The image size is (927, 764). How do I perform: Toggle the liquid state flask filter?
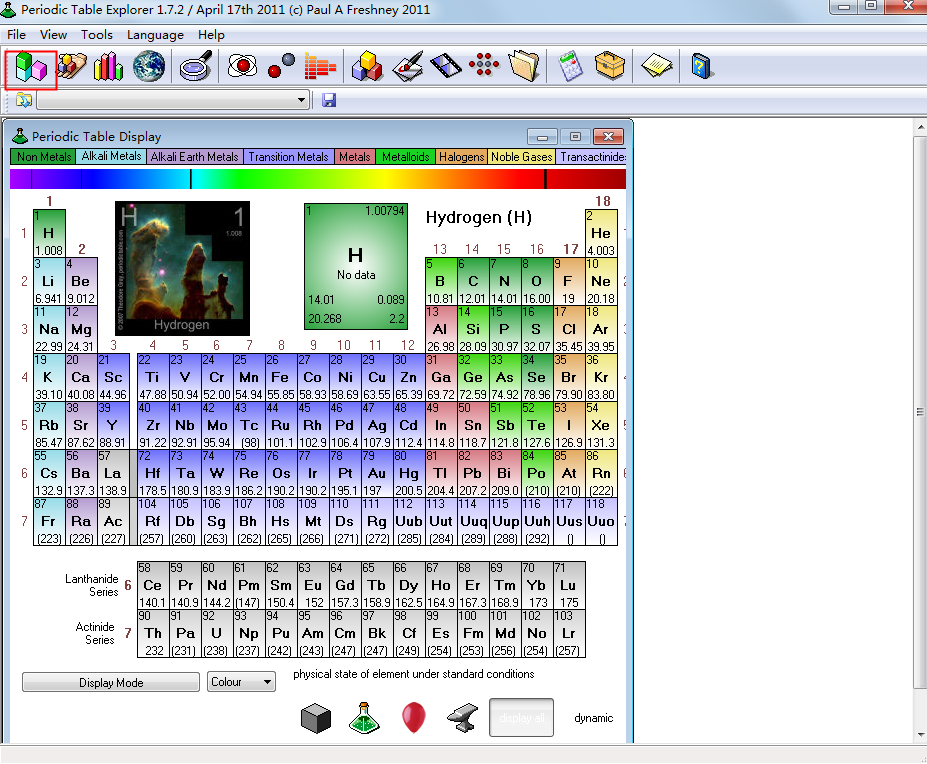(365, 718)
